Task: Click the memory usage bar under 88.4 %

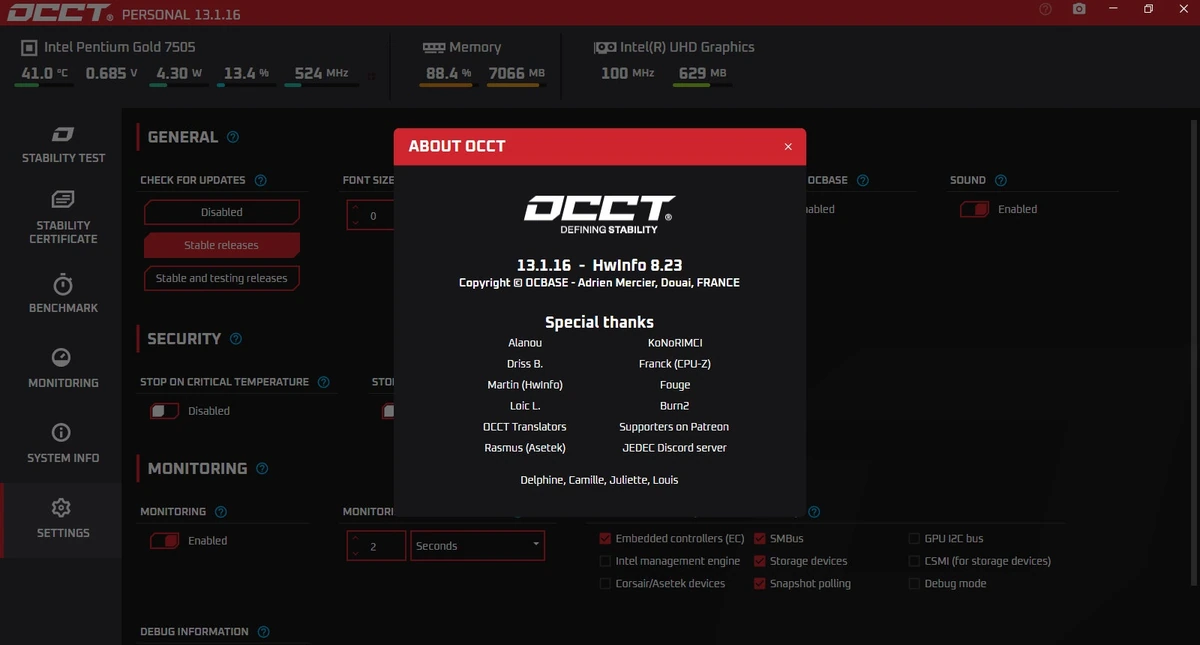Action: pyautogui.click(x=446, y=86)
